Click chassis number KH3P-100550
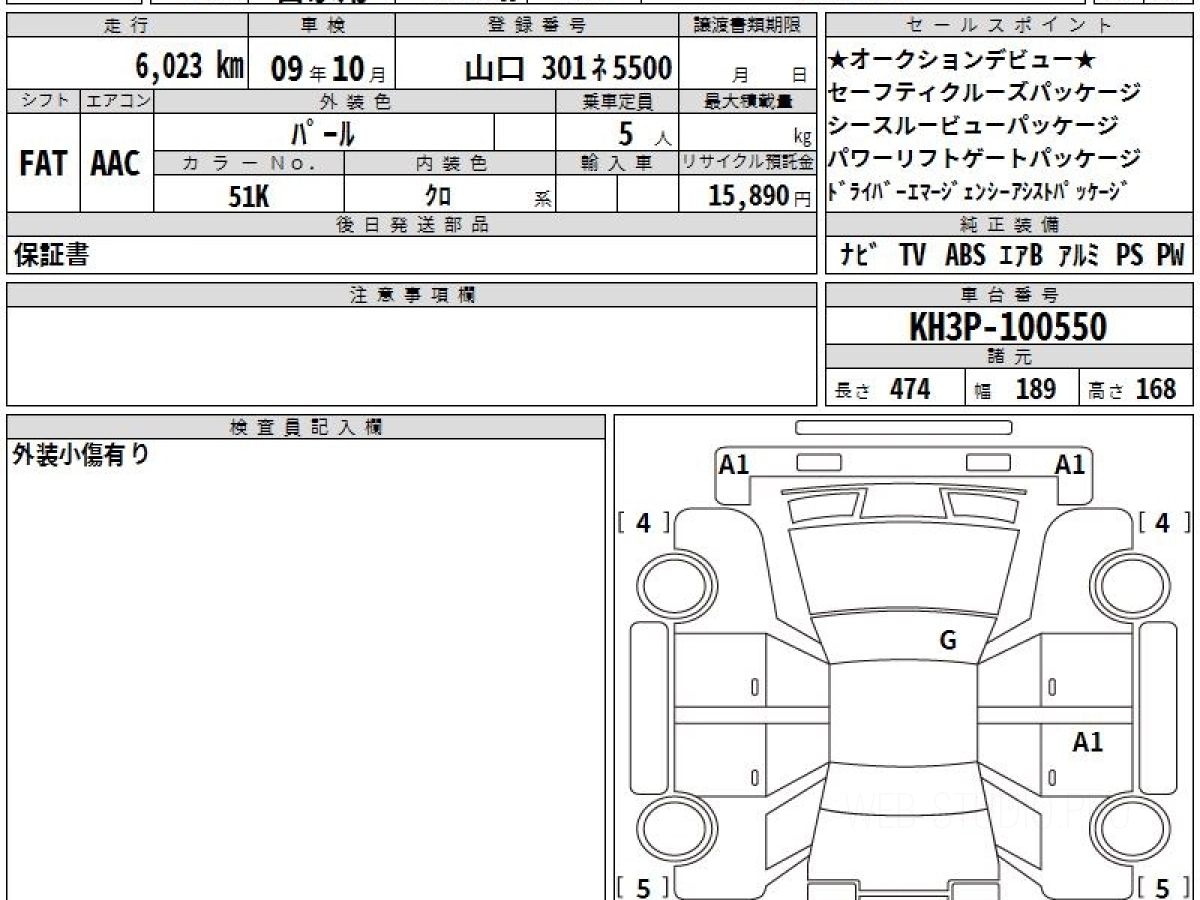 pos(1008,326)
